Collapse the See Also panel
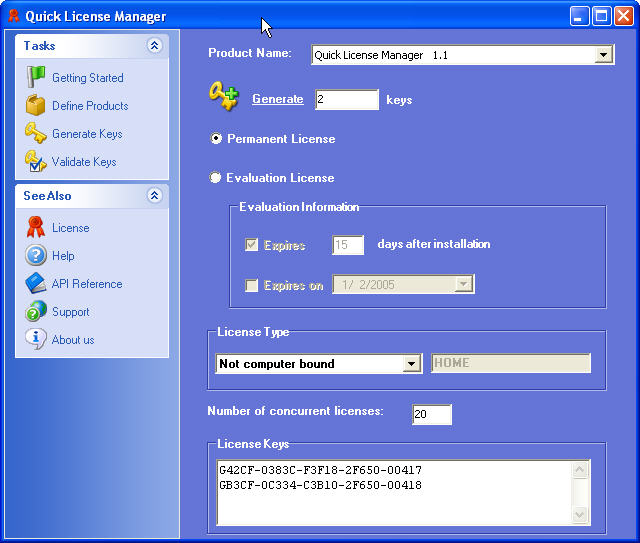 click(154, 196)
